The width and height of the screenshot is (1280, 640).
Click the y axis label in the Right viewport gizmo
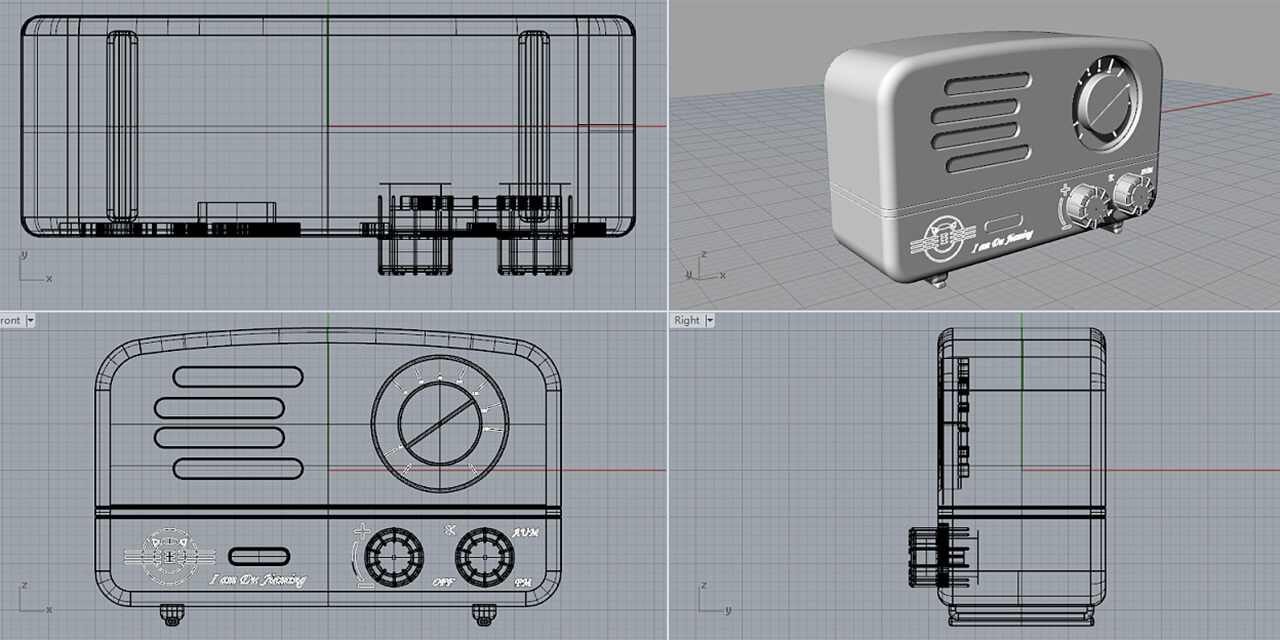click(728, 611)
